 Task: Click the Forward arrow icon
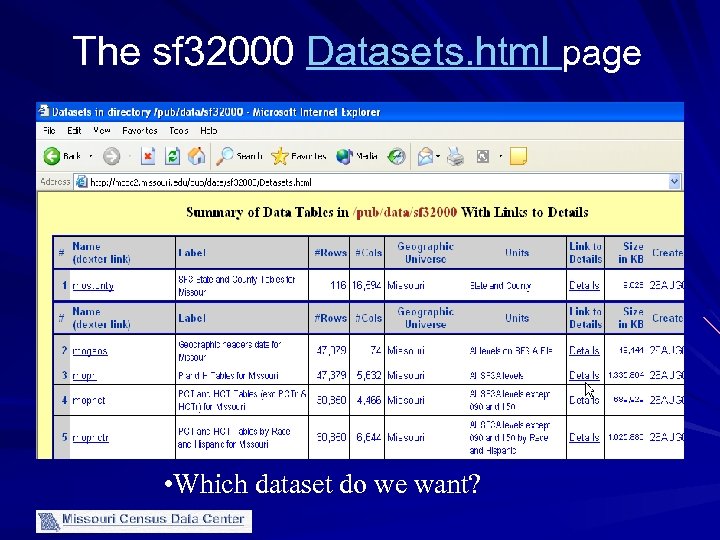(111, 156)
